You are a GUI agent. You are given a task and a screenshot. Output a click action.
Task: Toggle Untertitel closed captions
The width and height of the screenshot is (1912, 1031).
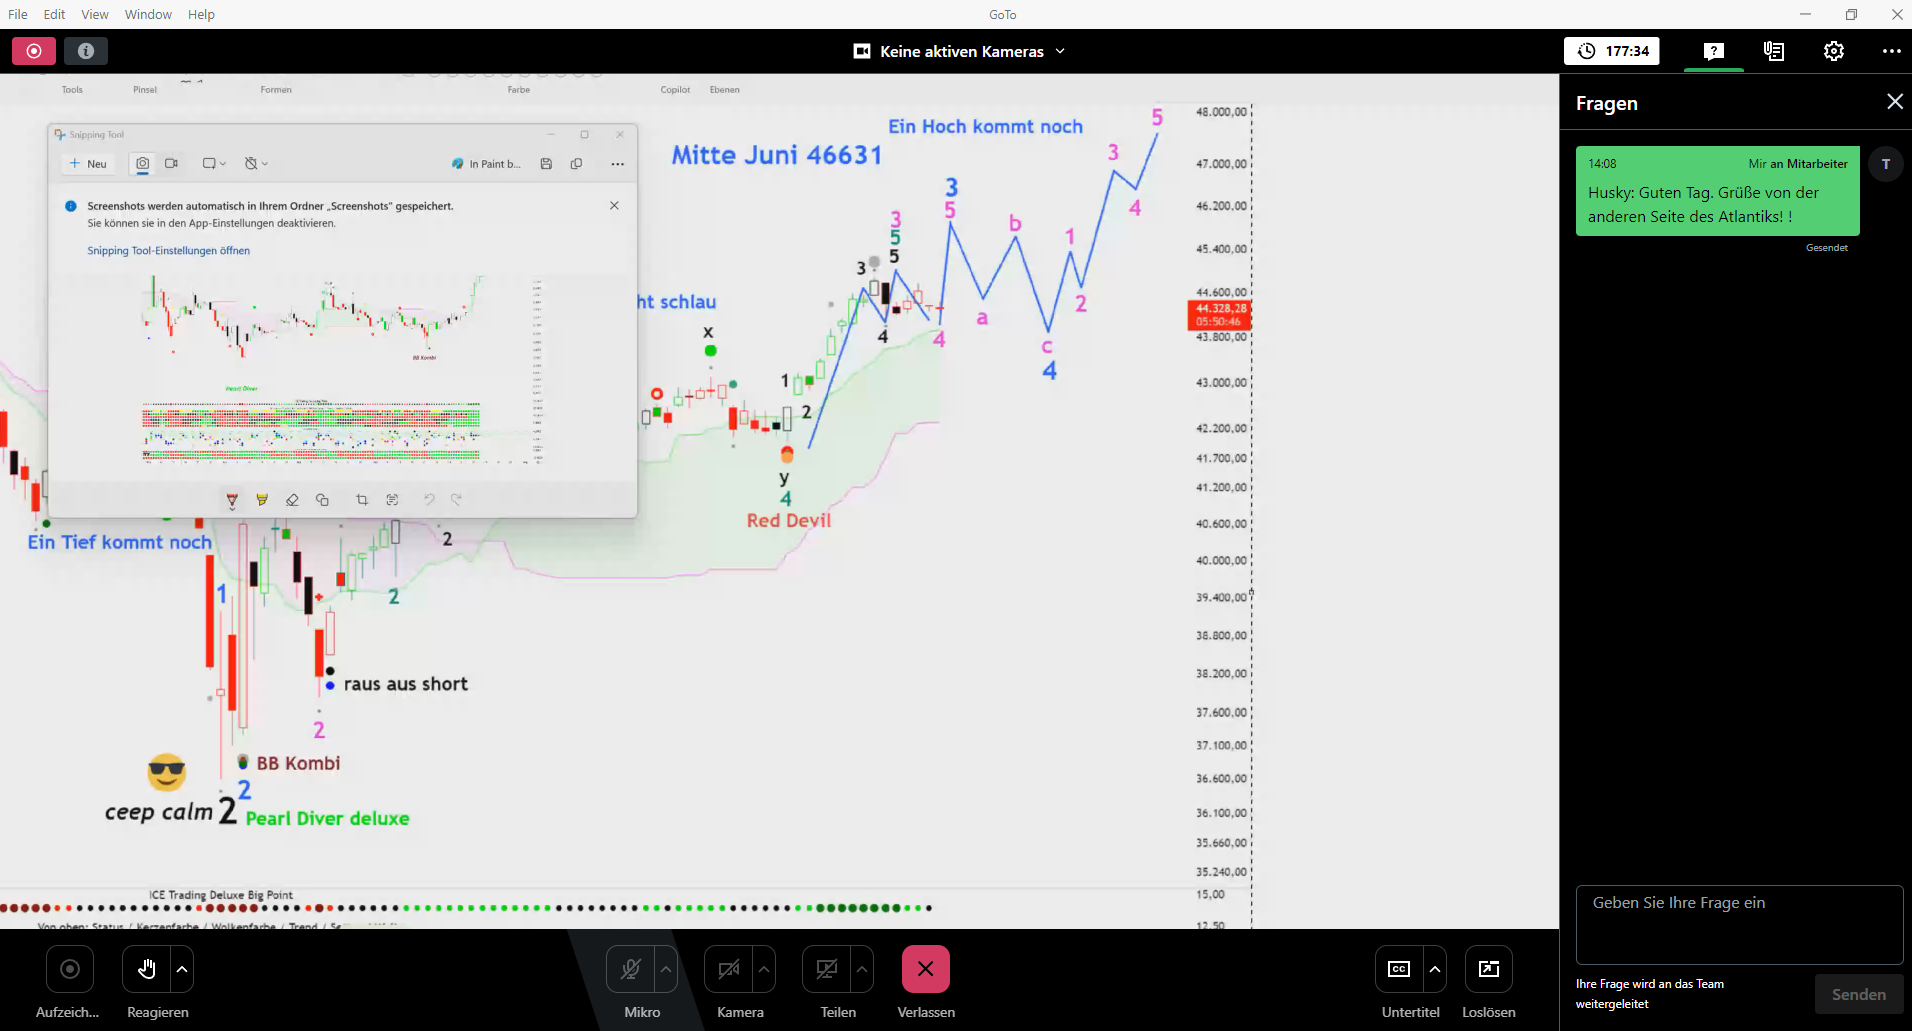coord(1399,969)
